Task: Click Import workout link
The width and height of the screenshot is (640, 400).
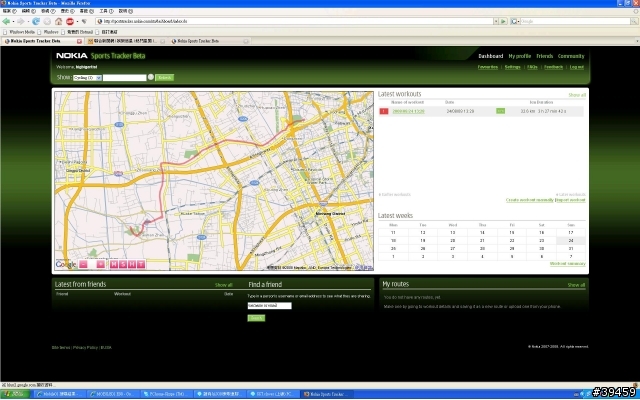Action: (x=571, y=200)
